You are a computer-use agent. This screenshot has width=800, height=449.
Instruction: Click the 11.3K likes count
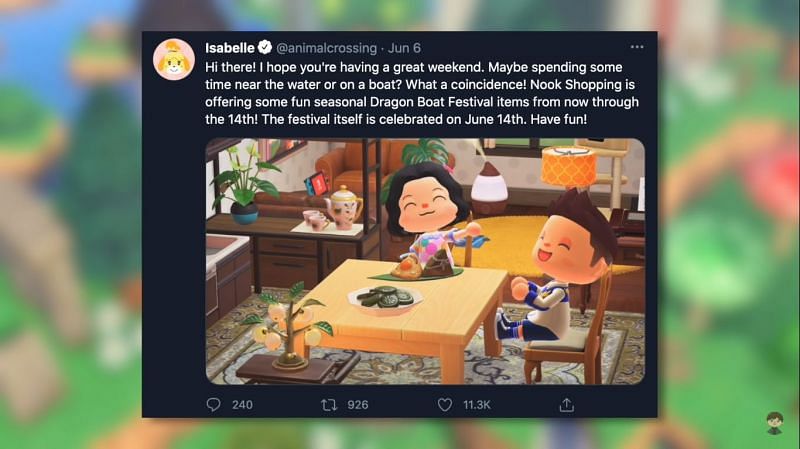pos(477,405)
